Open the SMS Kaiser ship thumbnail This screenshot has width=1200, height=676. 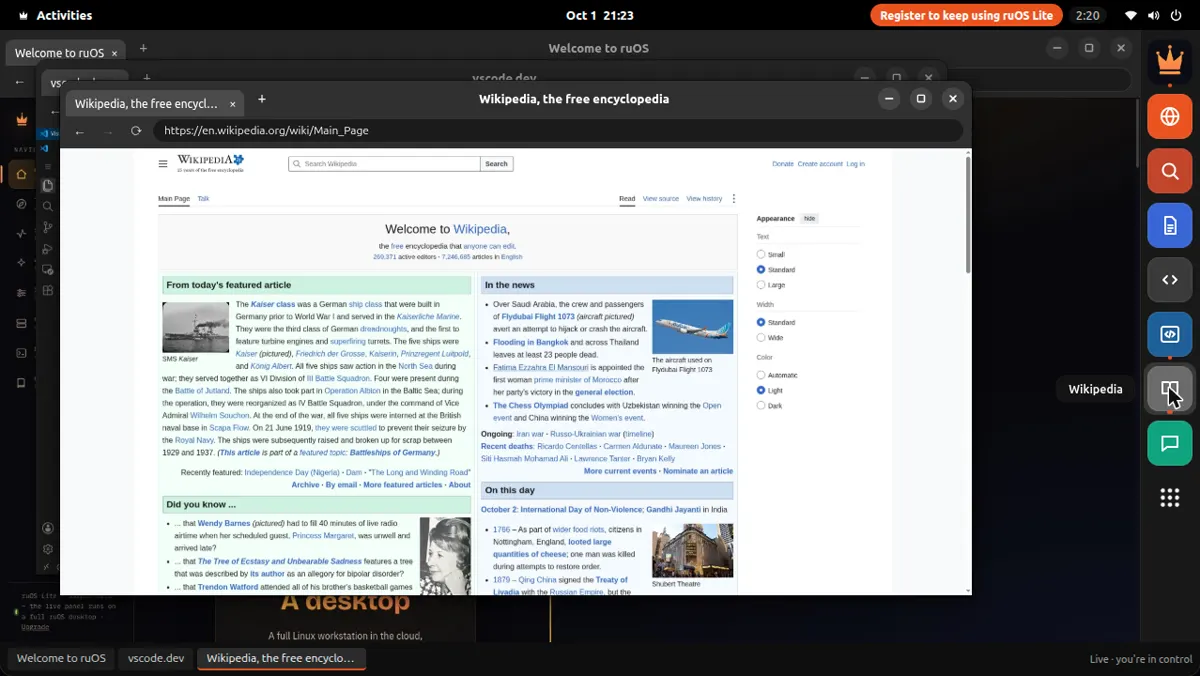coord(196,327)
